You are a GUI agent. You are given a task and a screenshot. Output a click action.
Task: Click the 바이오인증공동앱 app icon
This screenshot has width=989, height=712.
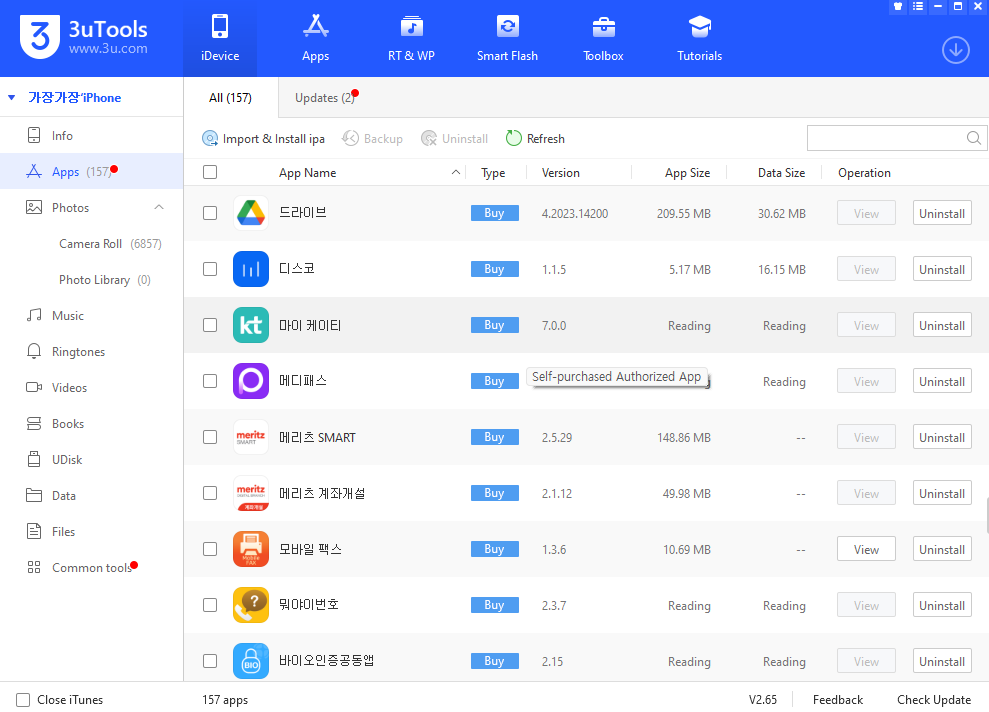click(x=250, y=661)
